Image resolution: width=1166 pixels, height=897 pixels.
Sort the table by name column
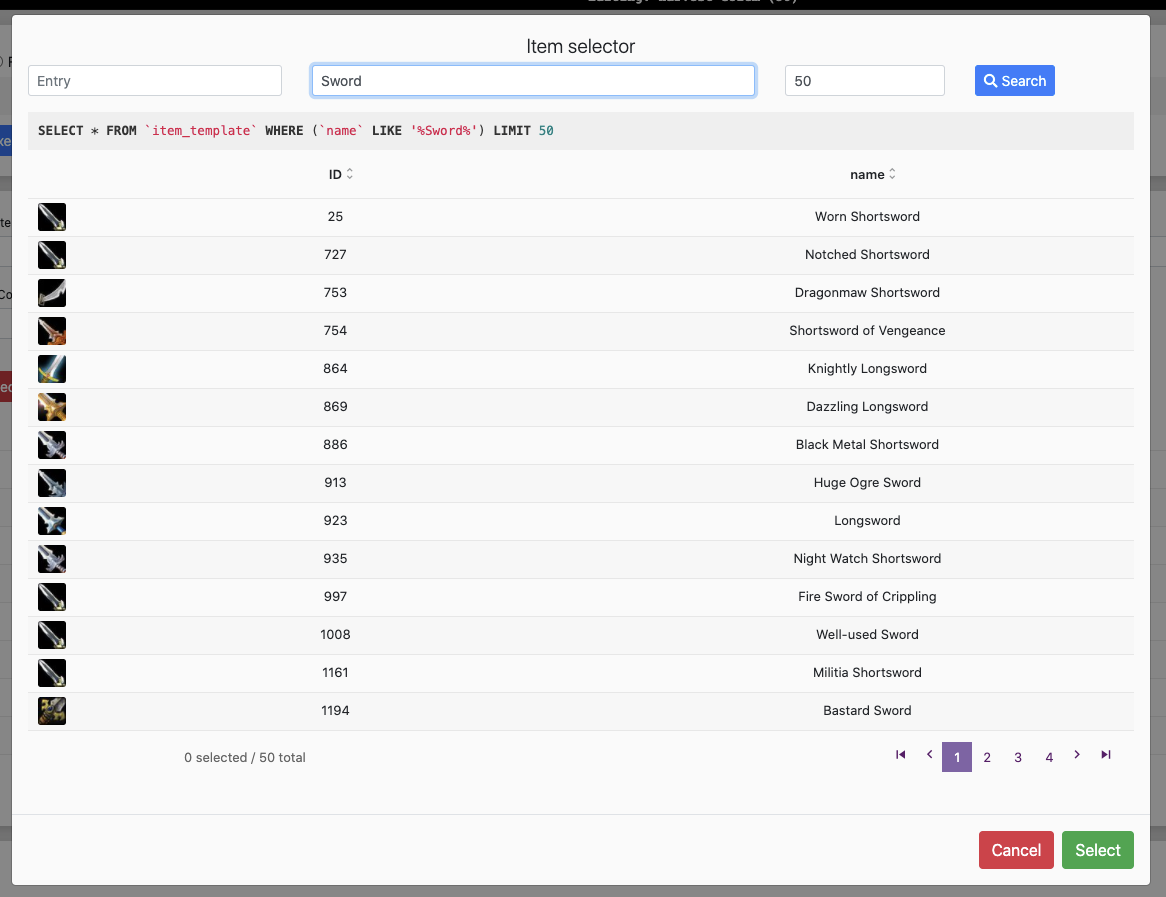coord(872,175)
